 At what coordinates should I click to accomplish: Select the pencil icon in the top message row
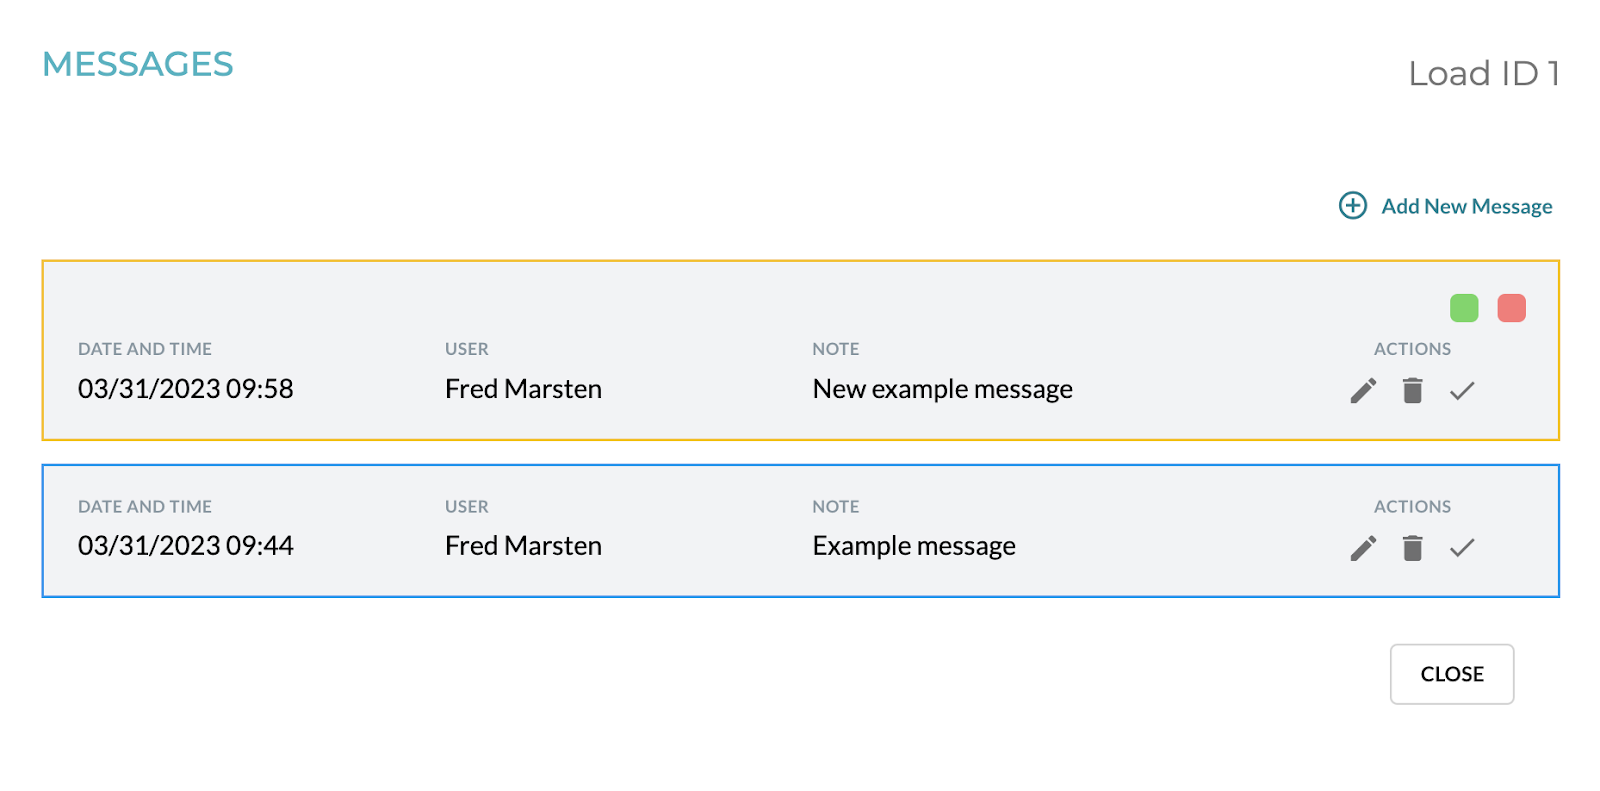(1362, 390)
